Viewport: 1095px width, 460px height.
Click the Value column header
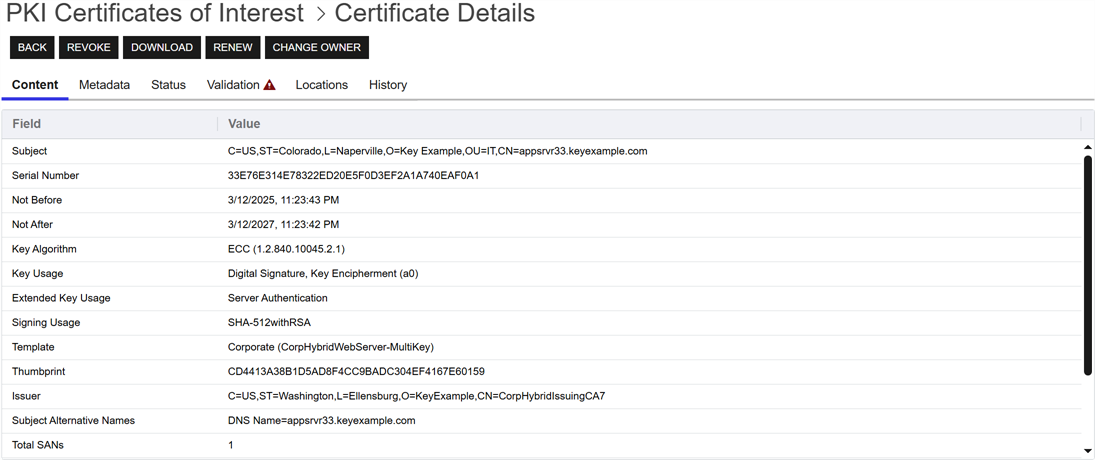pyautogui.click(x=244, y=124)
